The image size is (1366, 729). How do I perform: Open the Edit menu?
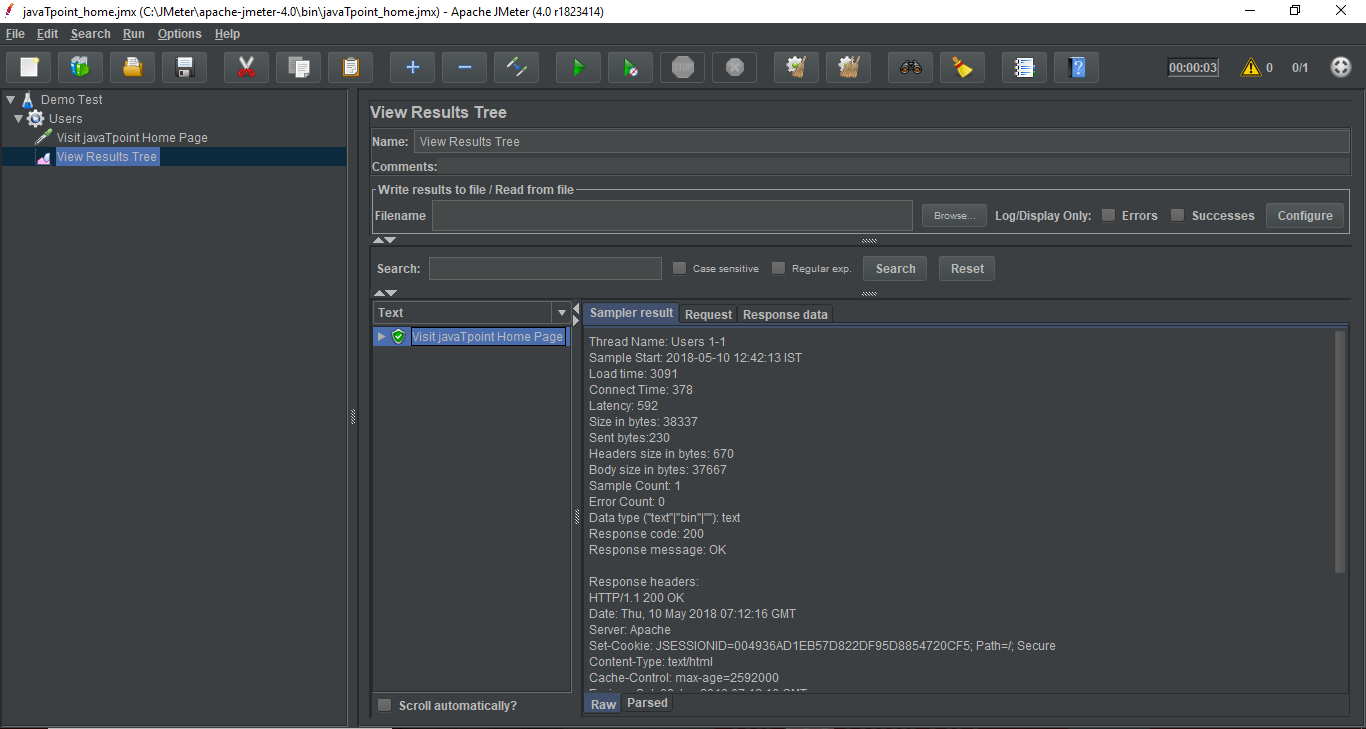(x=47, y=34)
